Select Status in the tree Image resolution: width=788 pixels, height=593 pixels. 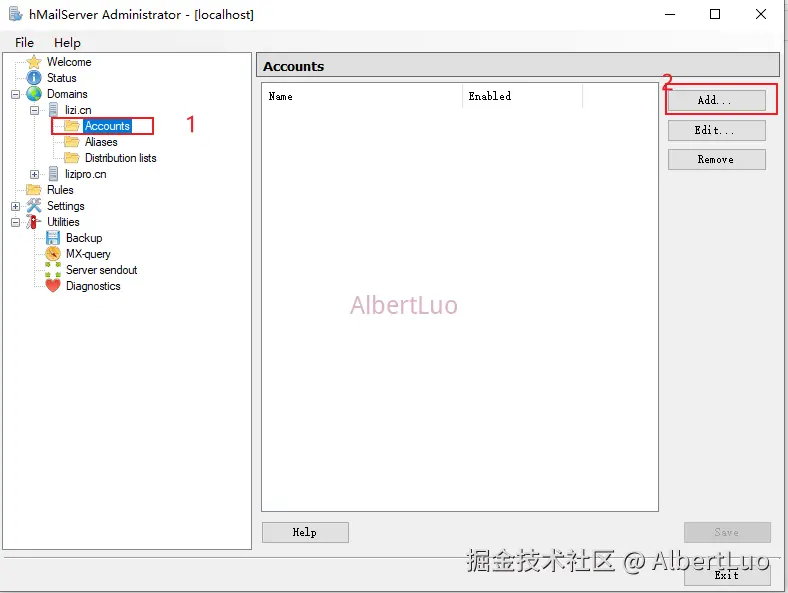pos(62,78)
